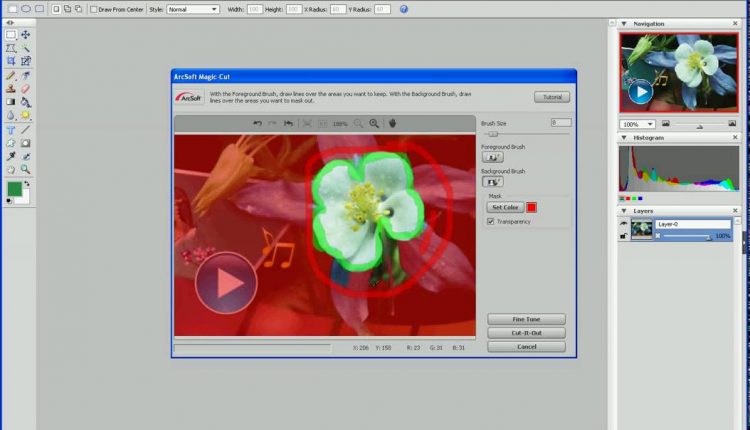Click the Y Radius input field
Viewport: 750px width, 430px height.
(x=382, y=9)
